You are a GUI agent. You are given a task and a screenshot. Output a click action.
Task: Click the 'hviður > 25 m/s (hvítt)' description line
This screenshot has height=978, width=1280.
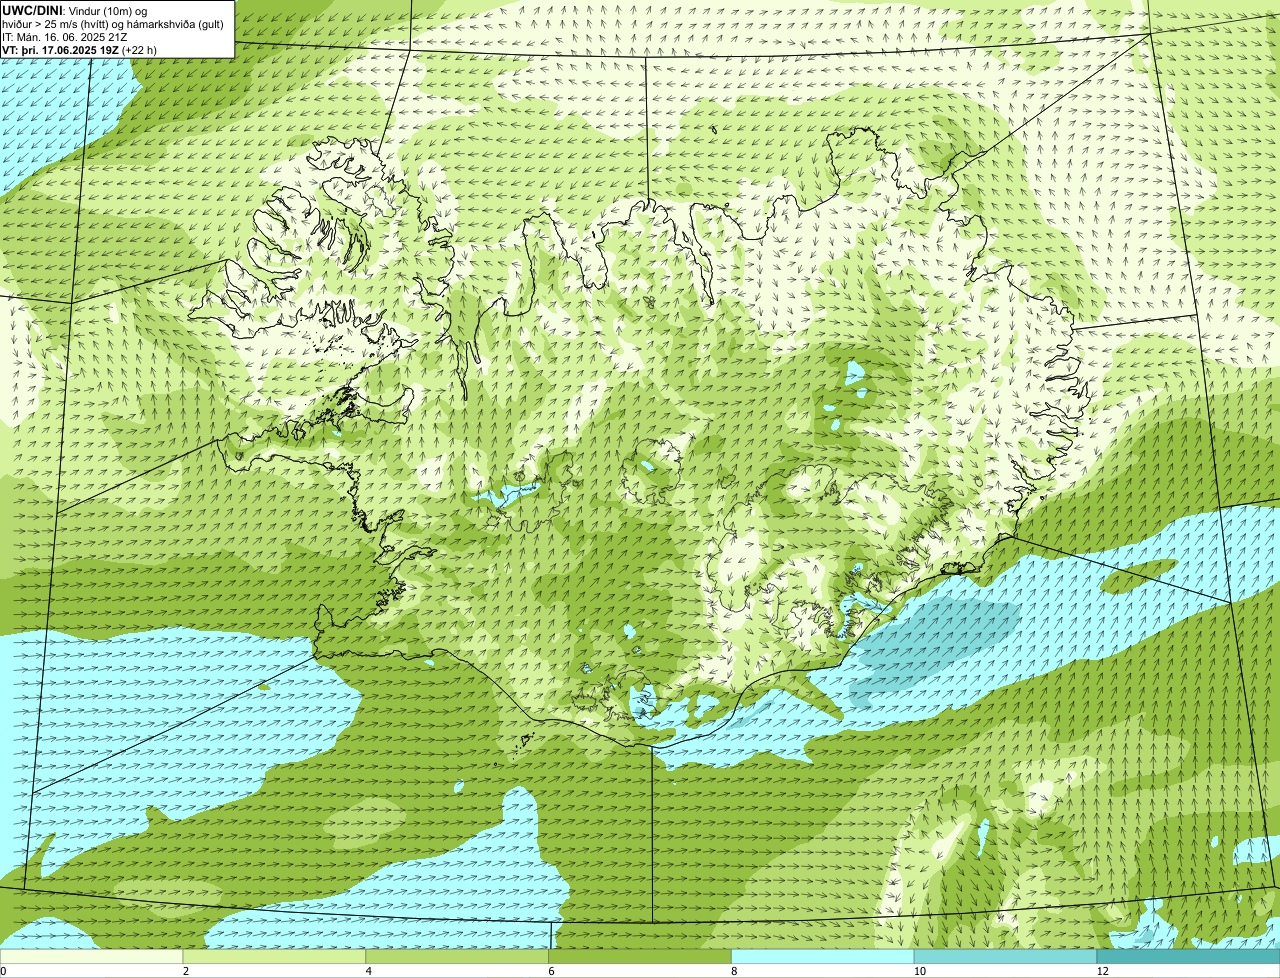coord(113,23)
